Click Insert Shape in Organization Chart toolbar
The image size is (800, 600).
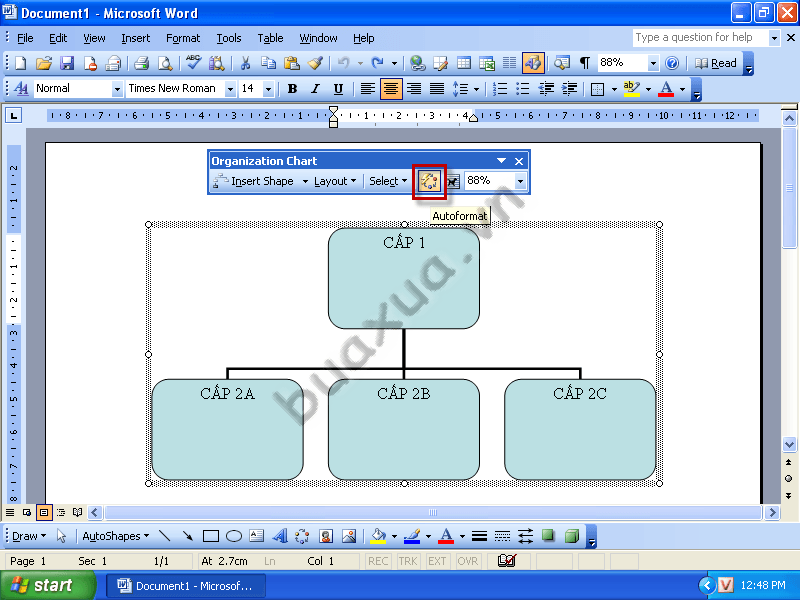point(254,181)
